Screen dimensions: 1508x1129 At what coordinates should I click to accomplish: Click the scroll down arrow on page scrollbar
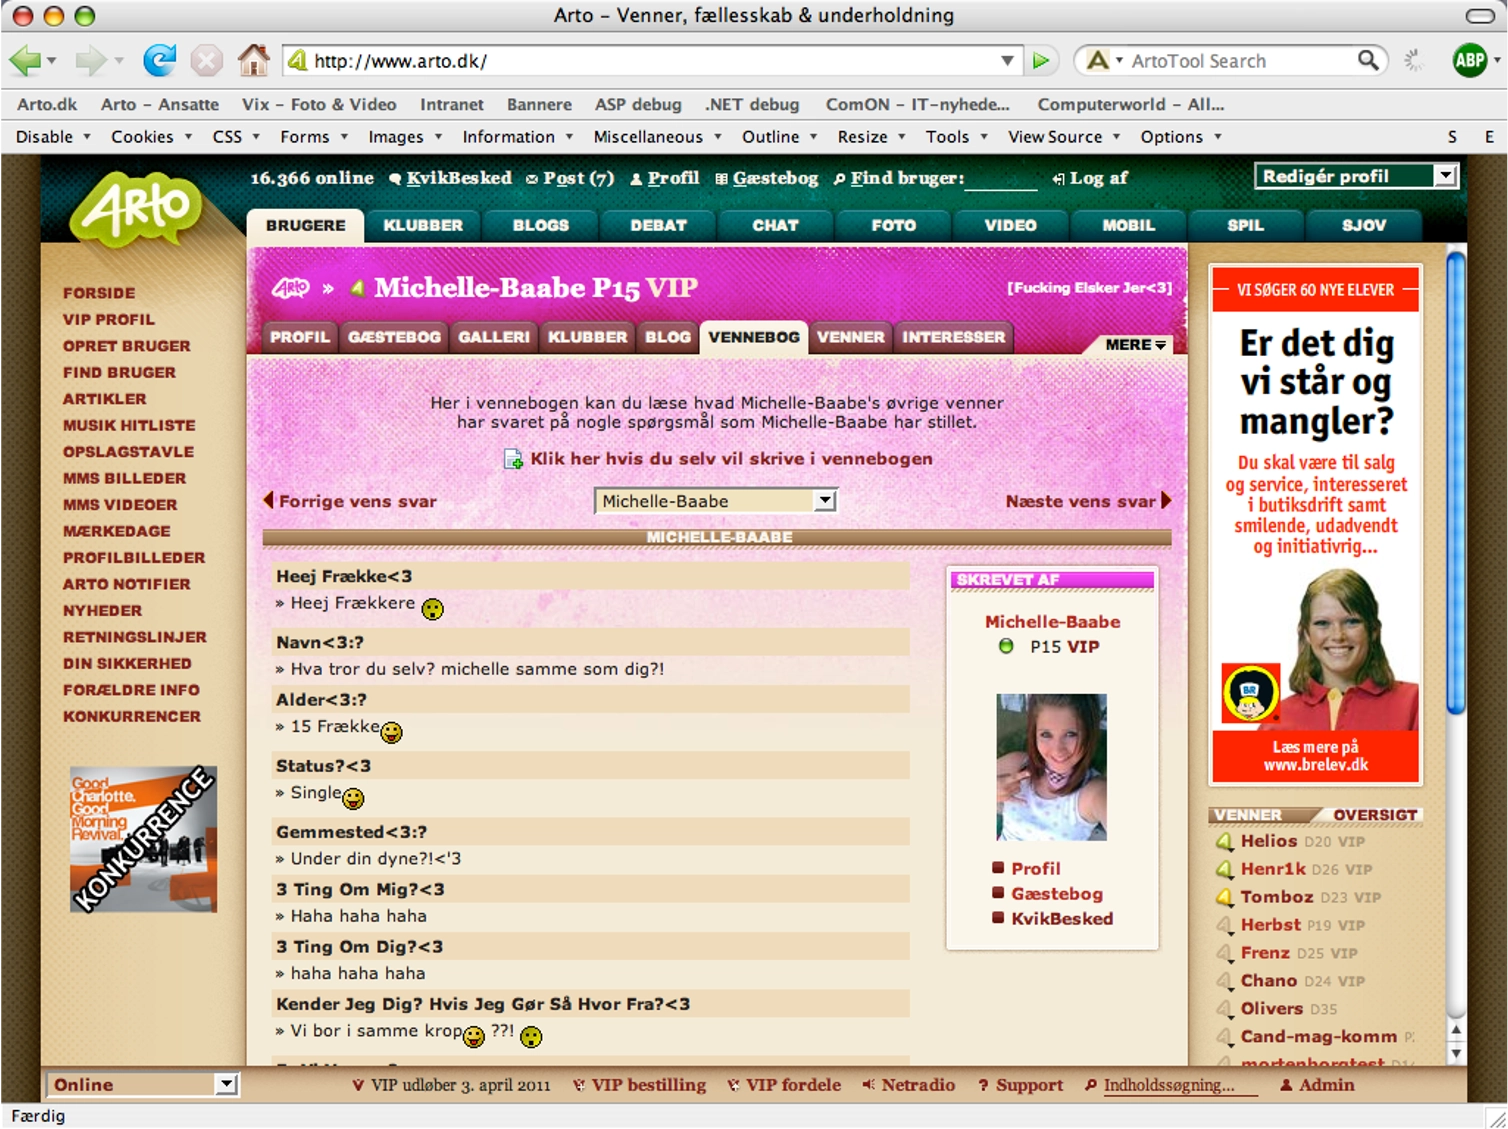1456,1054
